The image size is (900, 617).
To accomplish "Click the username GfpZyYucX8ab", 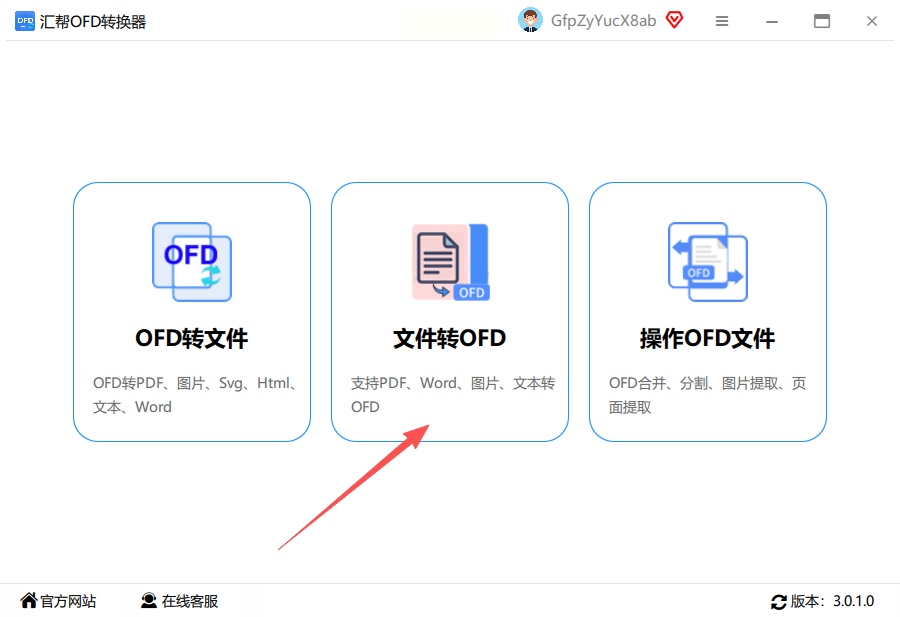I will (x=603, y=21).
